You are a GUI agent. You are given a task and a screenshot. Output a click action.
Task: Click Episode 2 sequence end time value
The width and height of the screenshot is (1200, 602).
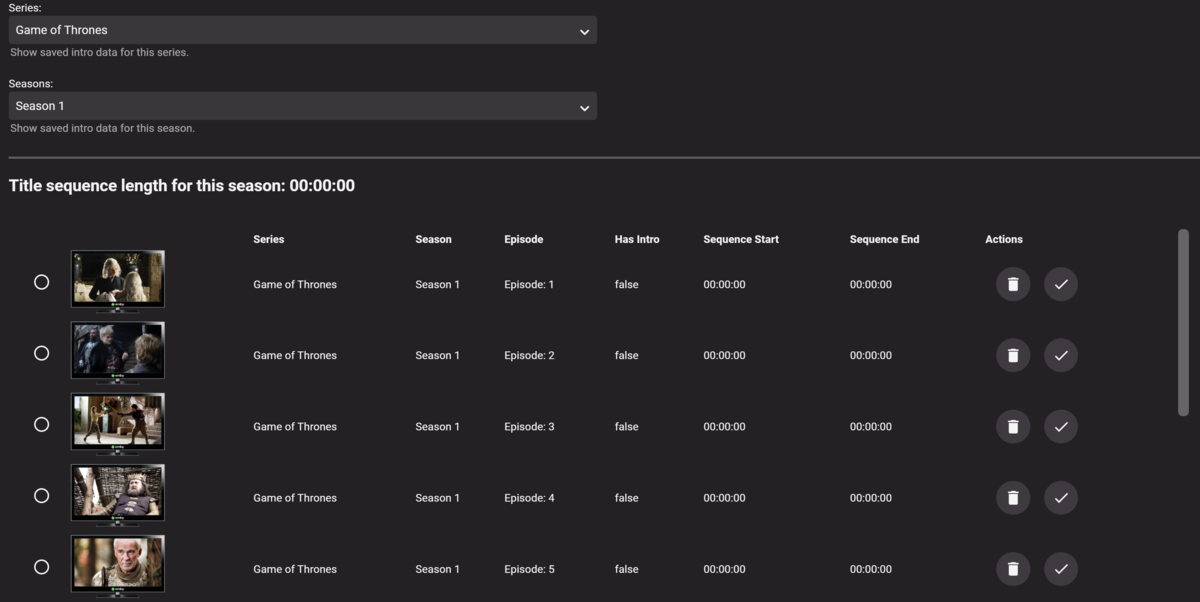click(x=870, y=356)
